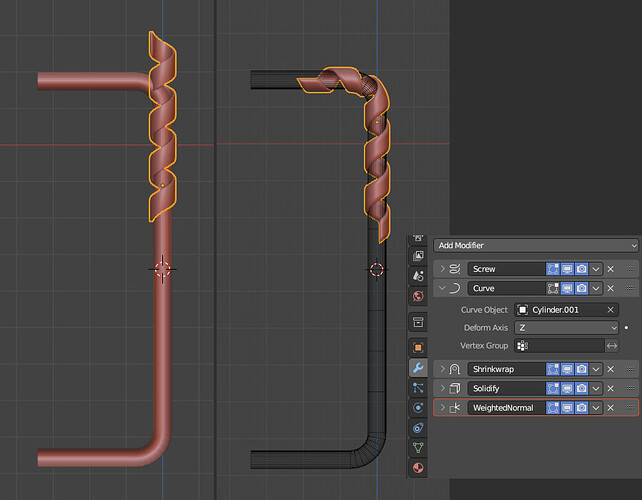Toggle Curve modifier viewport display
Viewport: 642px width, 500px height.
pos(567,288)
